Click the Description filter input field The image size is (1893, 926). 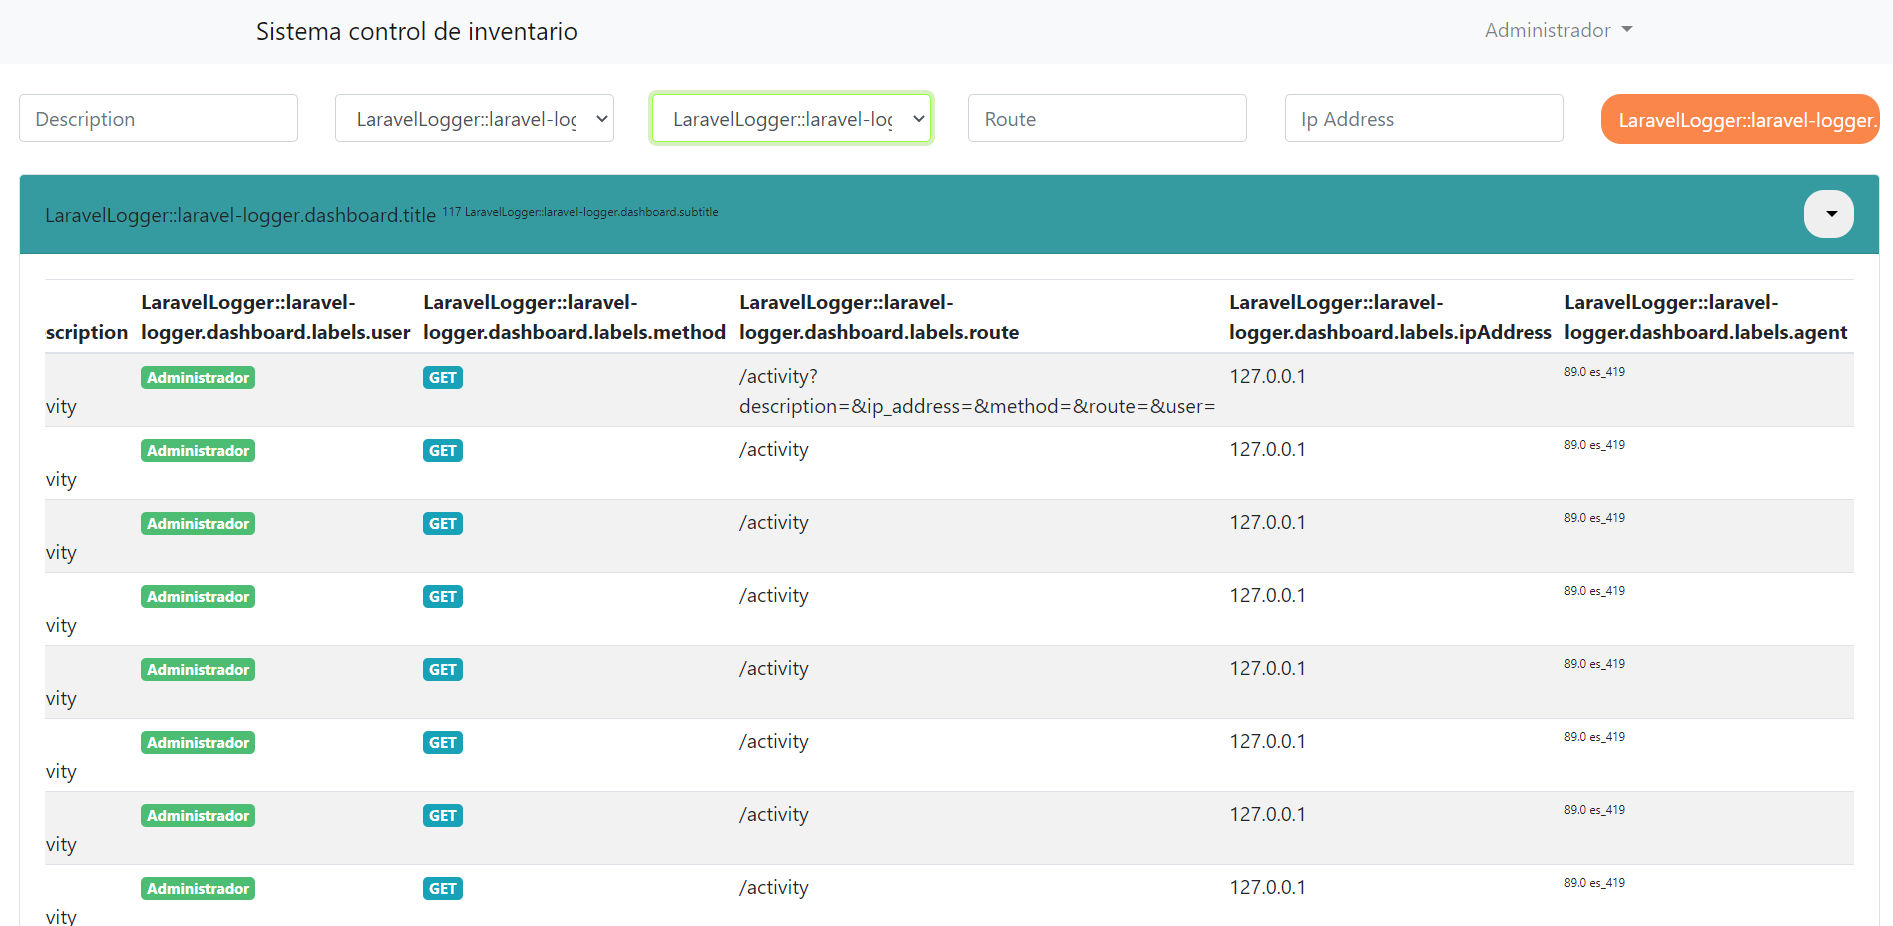[158, 118]
